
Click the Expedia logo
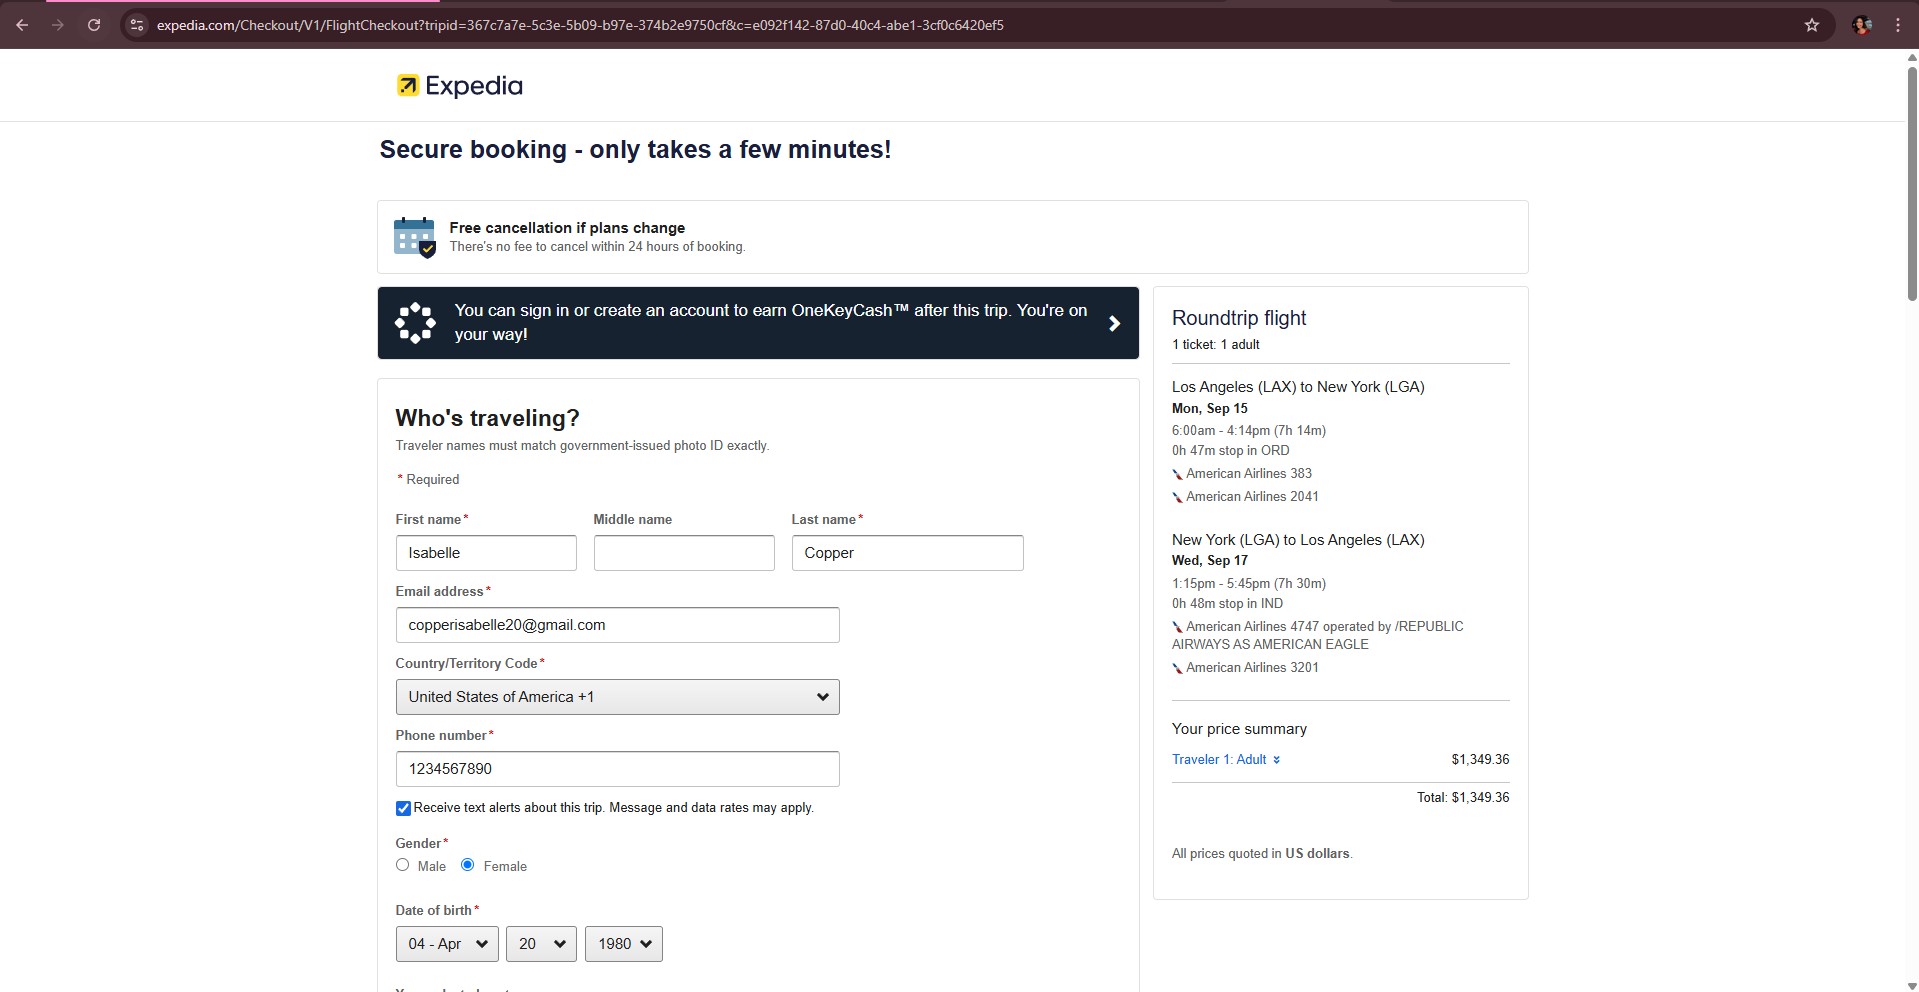pos(459,86)
